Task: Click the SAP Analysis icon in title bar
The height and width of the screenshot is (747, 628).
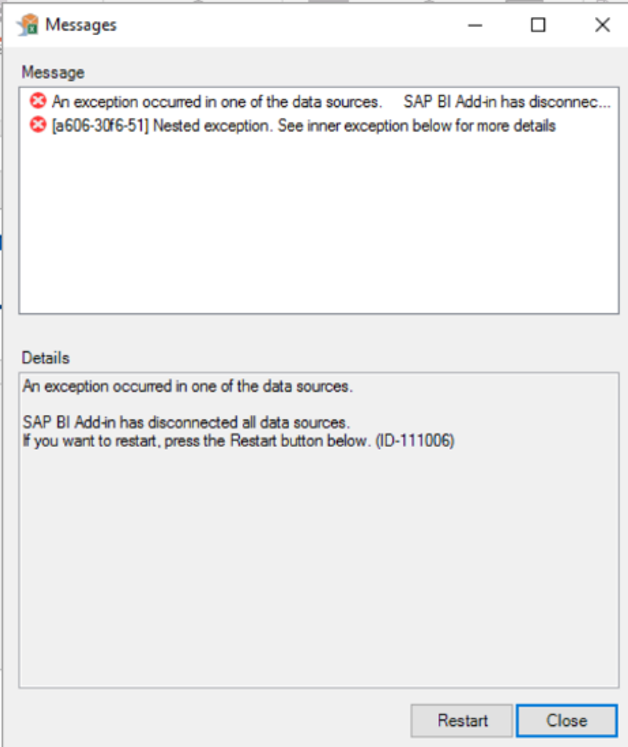Action: point(28,25)
